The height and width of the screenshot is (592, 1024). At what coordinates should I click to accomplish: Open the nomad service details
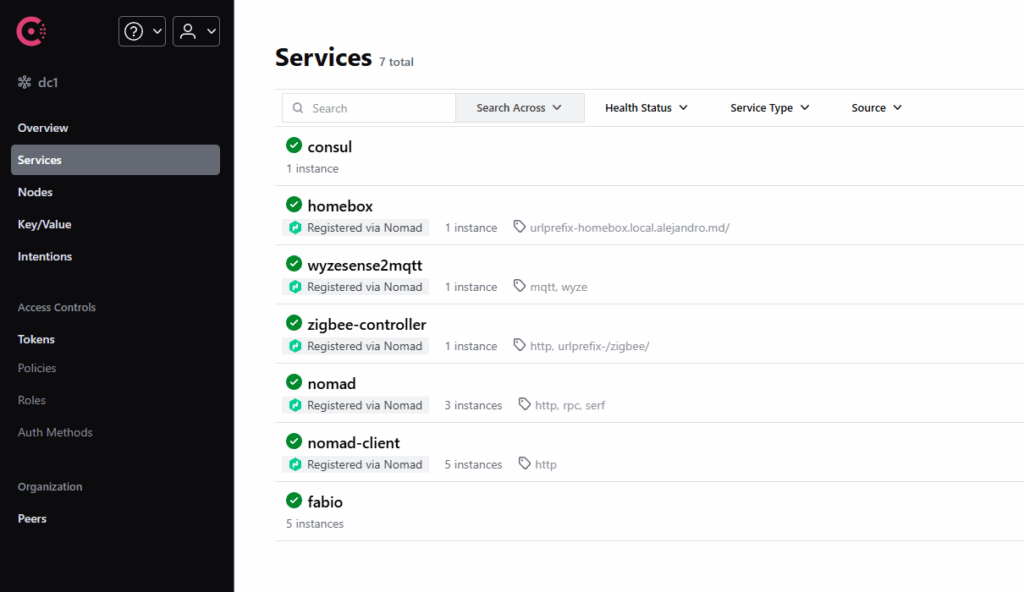pyautogui.click(x=331, y=384)
